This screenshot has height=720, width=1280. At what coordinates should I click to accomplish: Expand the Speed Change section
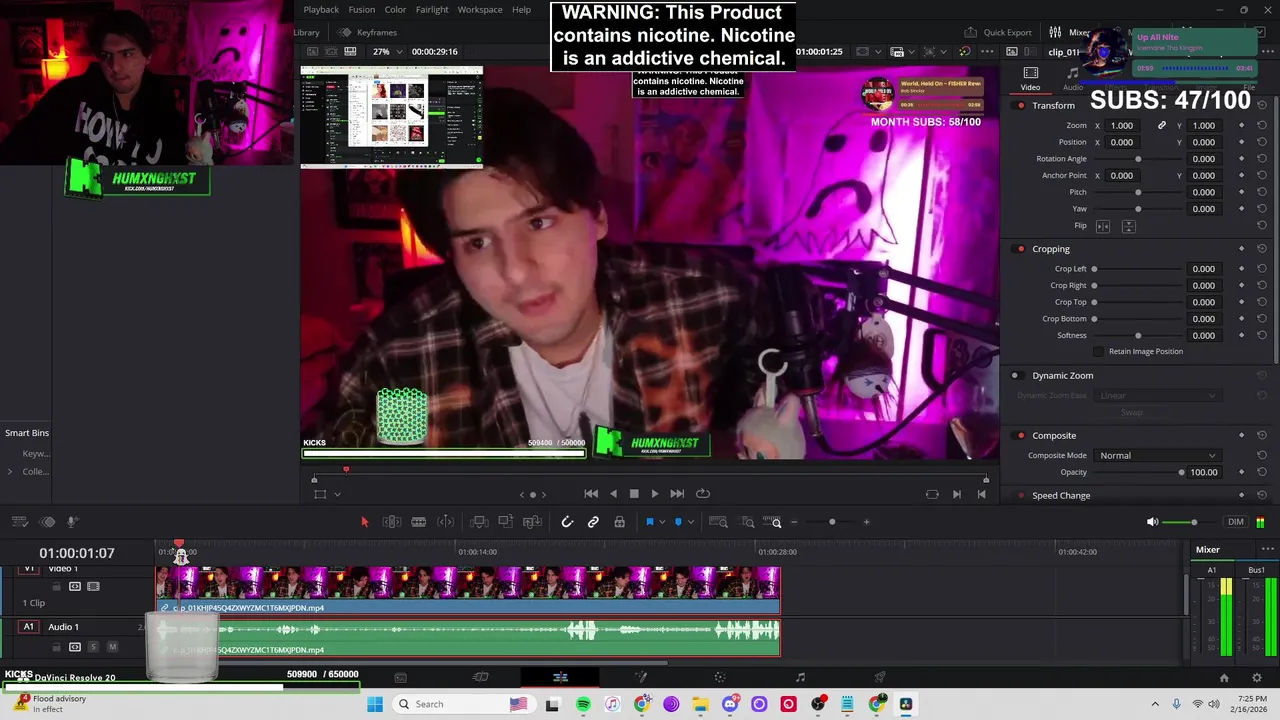click(x=1061, y=496)
